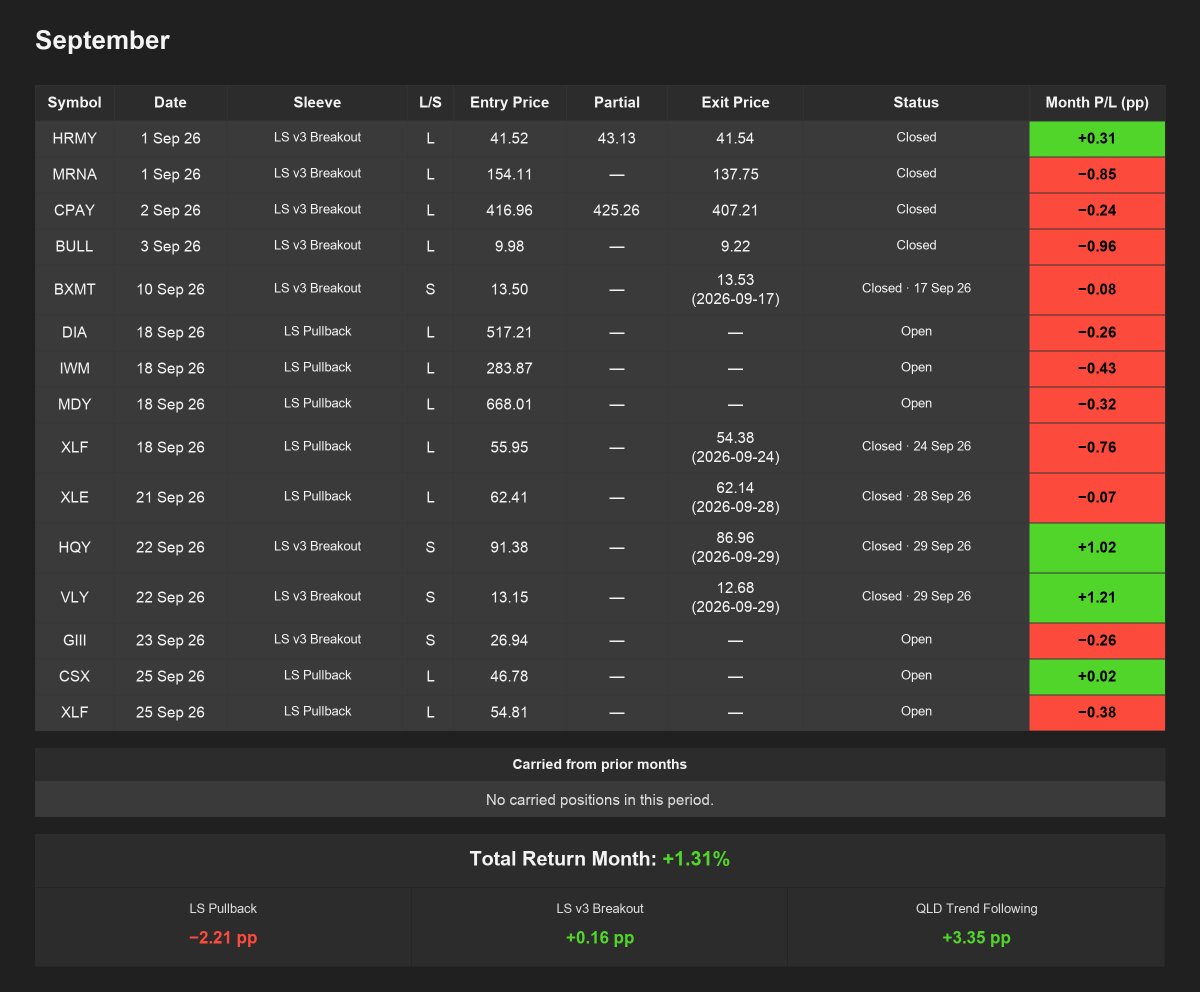Click status Closed · 17 Sep 26
This screenshot has width=1200, height=992.
click(x=916, y=289)
